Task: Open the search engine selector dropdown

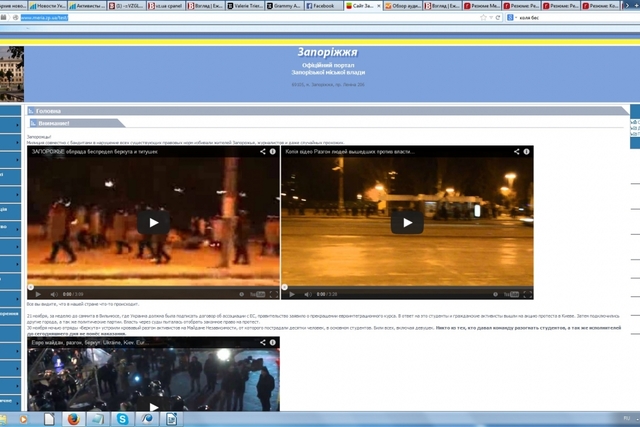Action: (511, 18)
